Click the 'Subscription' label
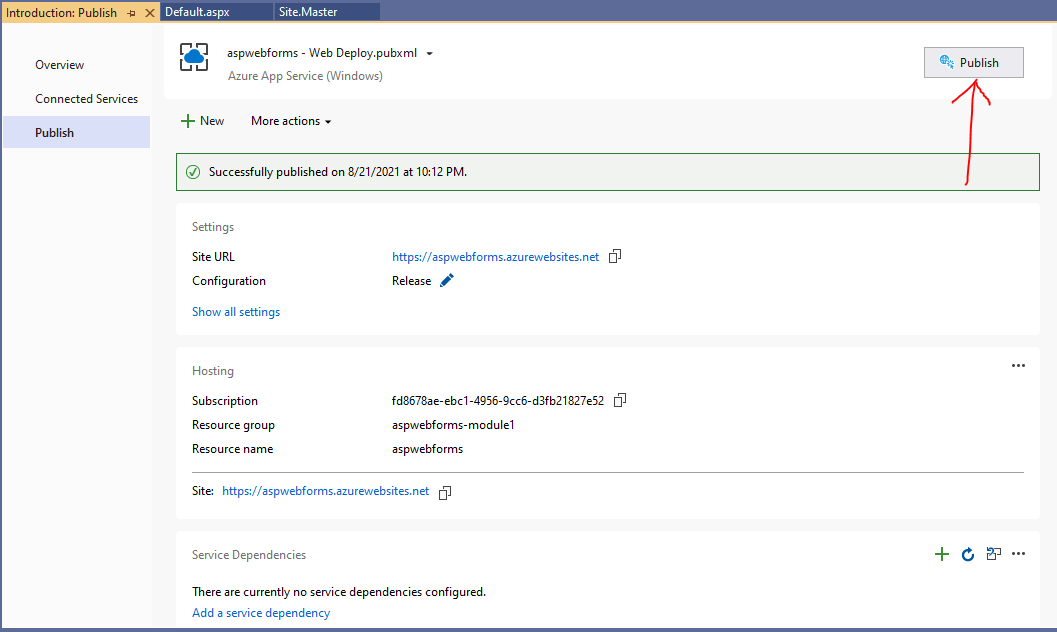The width and height of the screenshot is (1057, 632). pos(224,401)
